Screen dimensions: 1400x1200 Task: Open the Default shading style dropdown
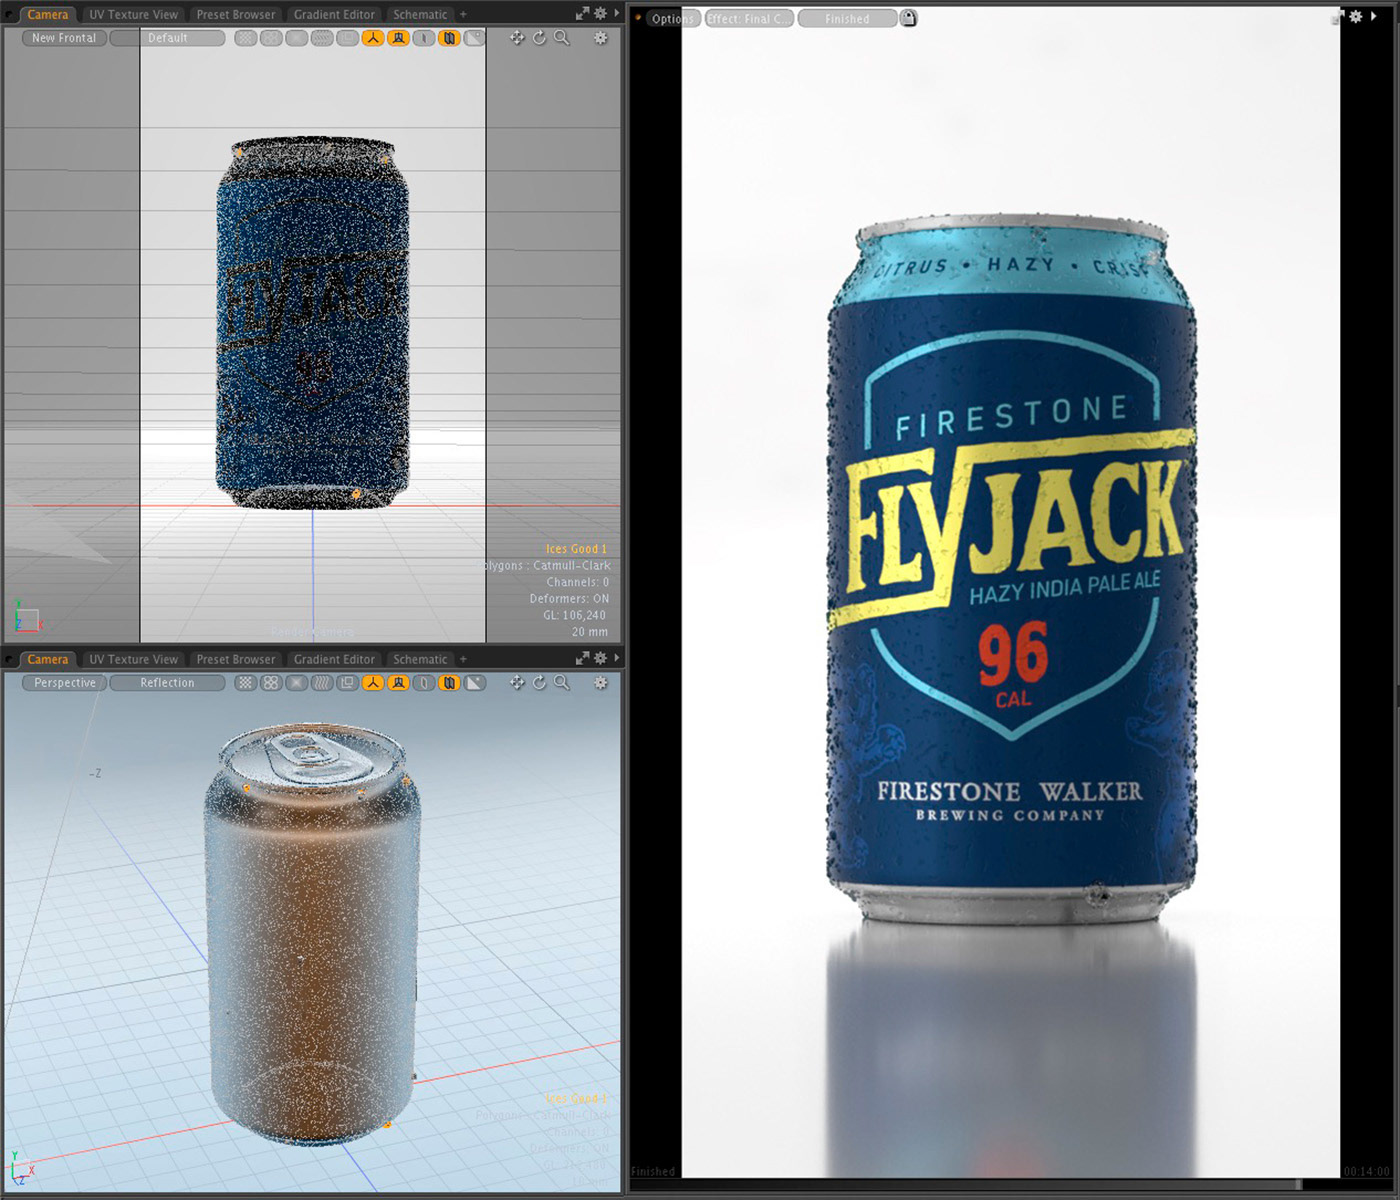click(167, 38)
